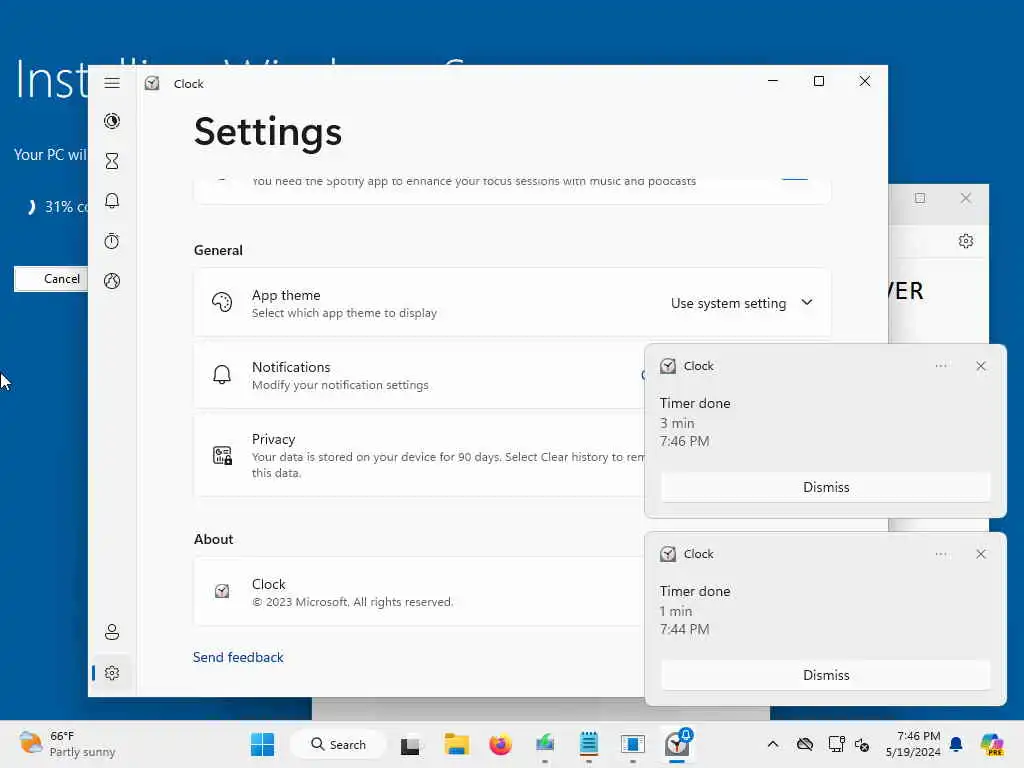Click the '© 2023 Microsoft. All rights reserved.' text
Screen dimensions: 1024x768
[353, 601]
